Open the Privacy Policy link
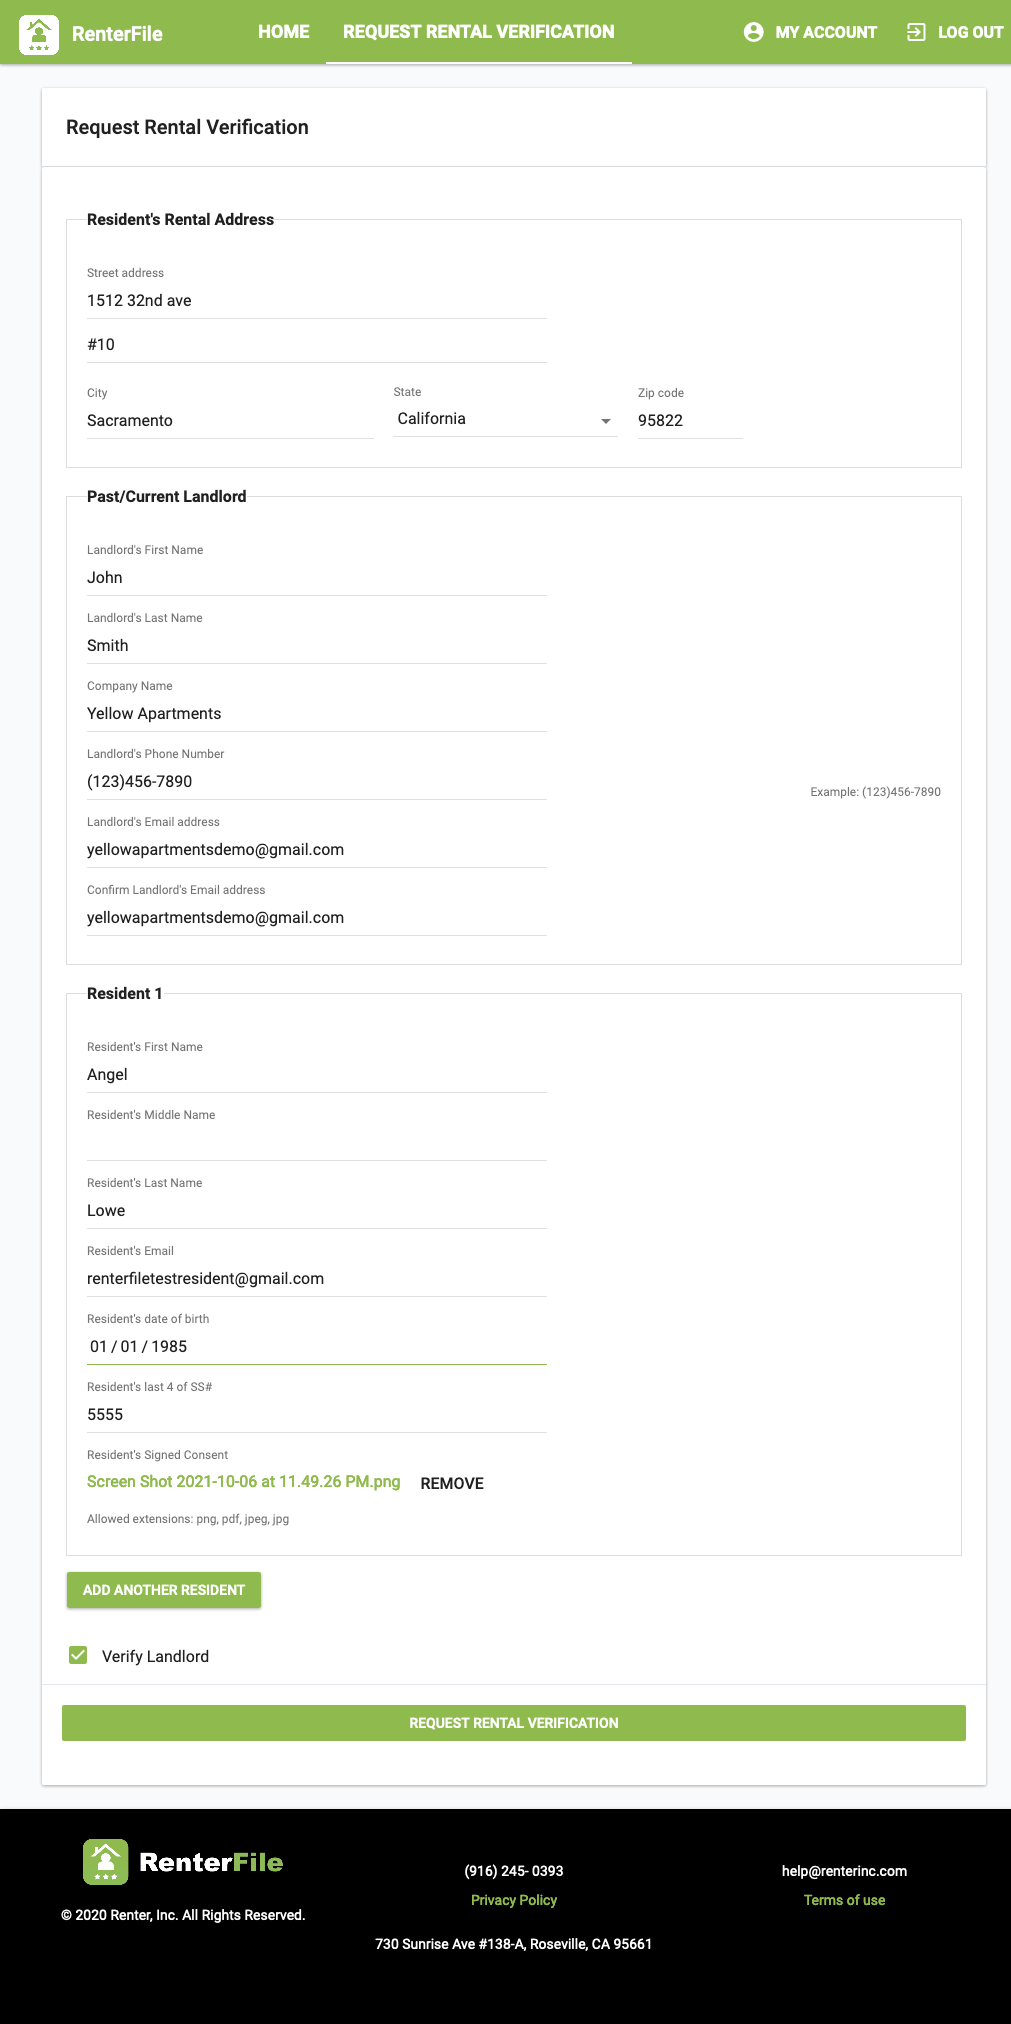The image size is (1011, 2024). tap(513, 1900)
